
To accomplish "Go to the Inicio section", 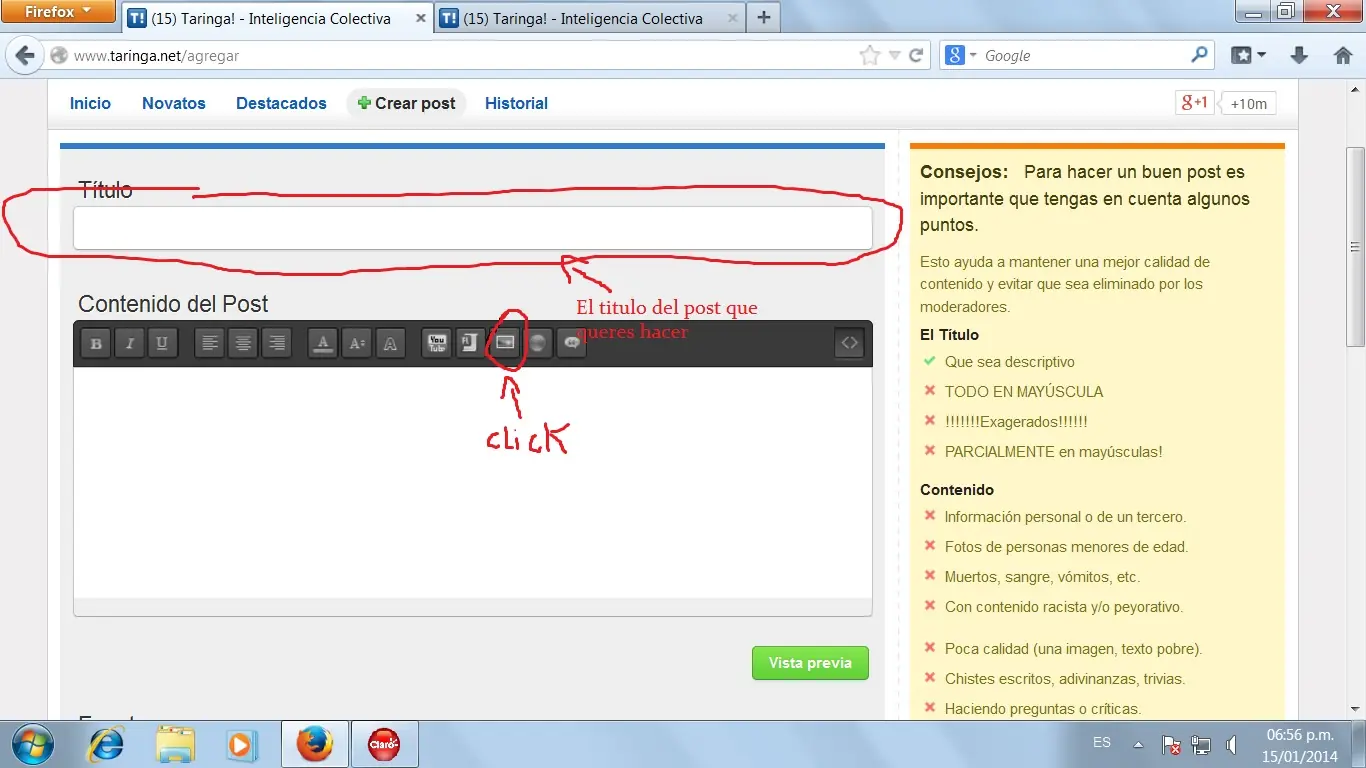I will point(90,103).
